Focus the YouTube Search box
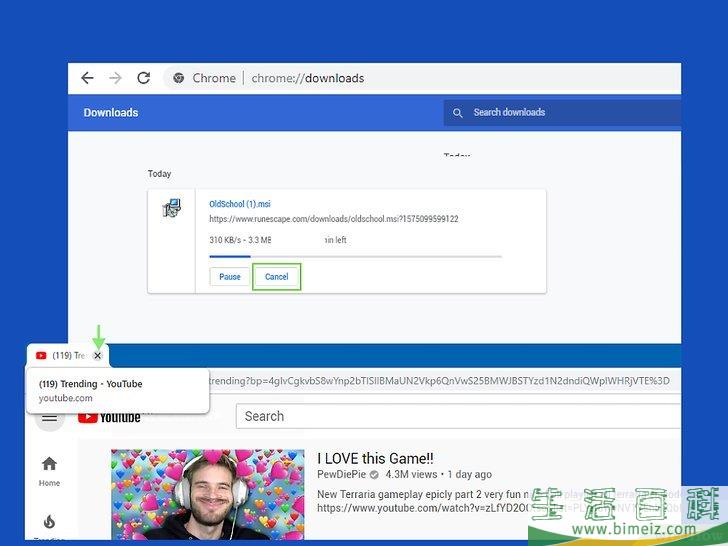Image resolution: width=728 pixels, height=546 pixels. click(x=458, y=416)
